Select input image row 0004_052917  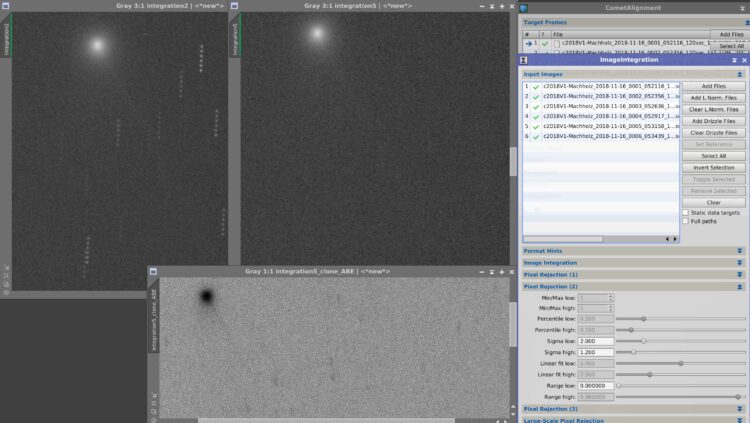(601, 116)
